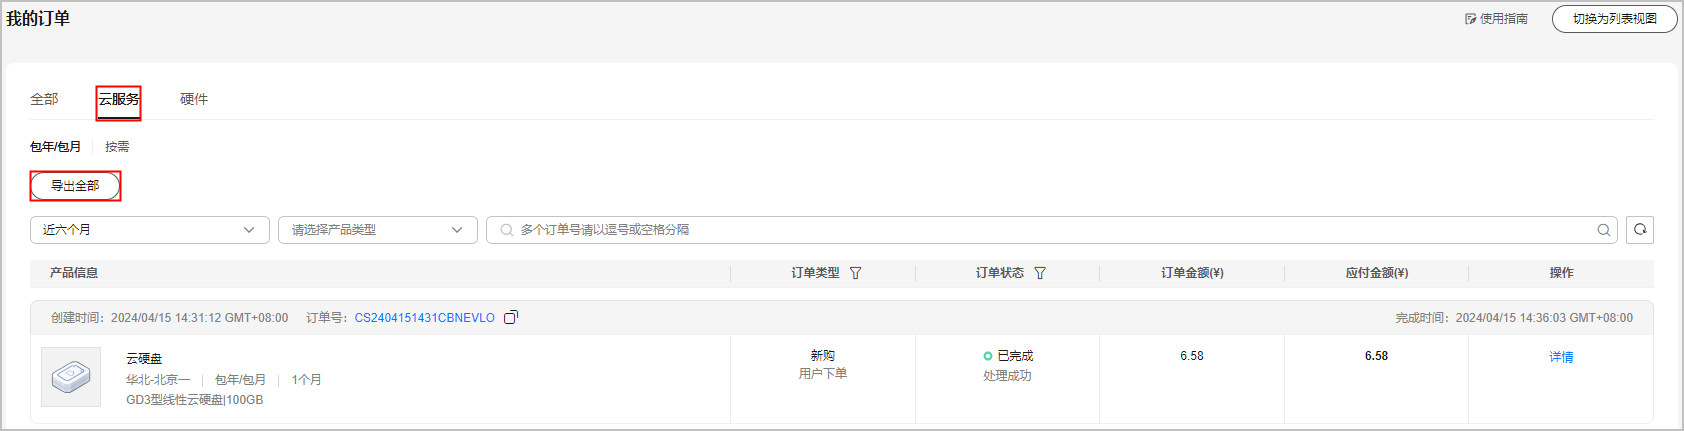This screenshot has width=1684, height=431.
Task: Focus the order number search input
Action: 1053,230
